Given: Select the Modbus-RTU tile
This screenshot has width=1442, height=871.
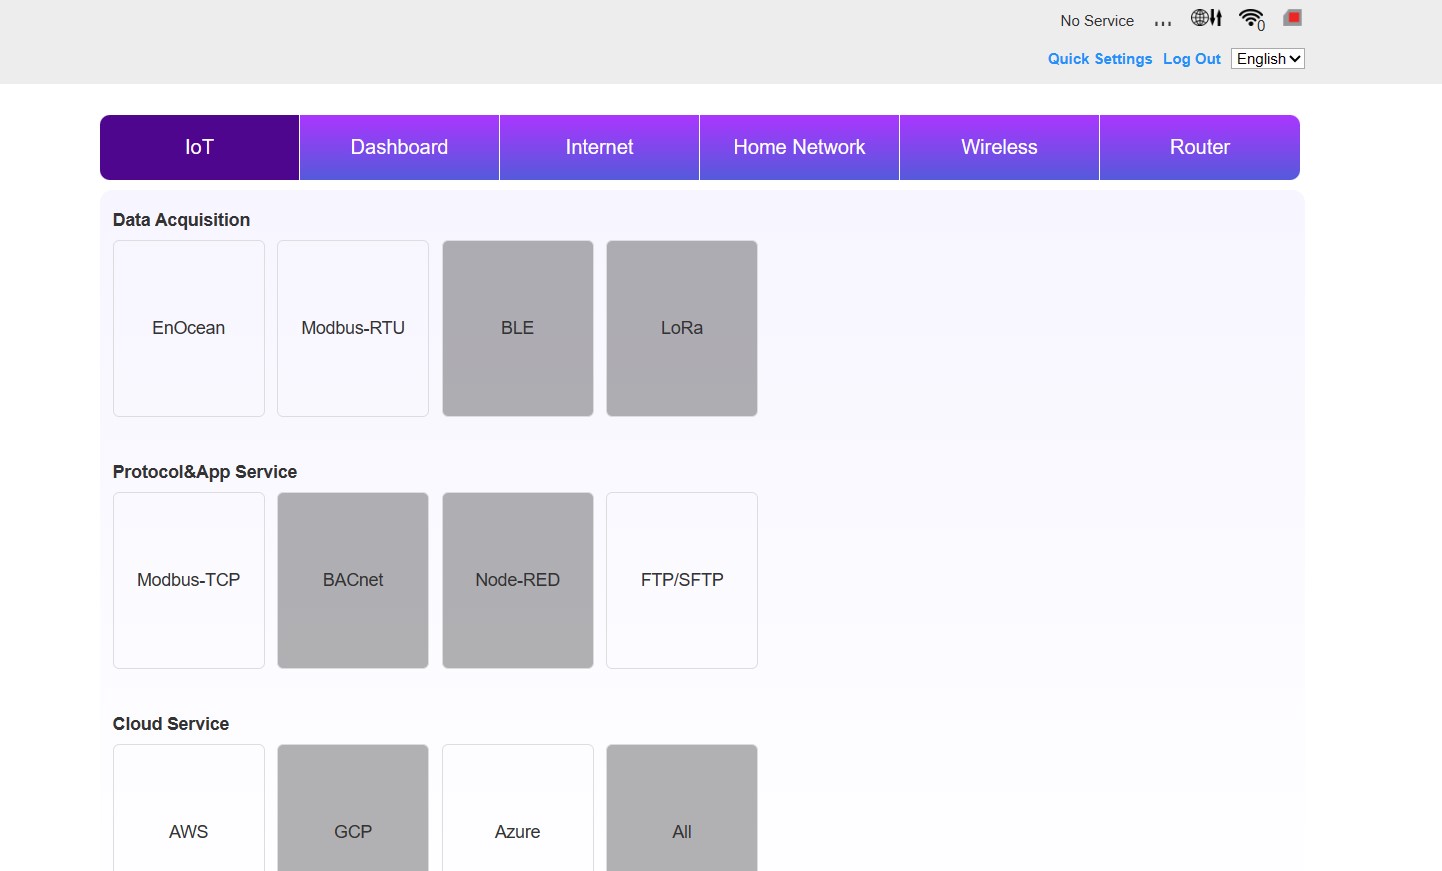Looking at the screenshot, I should click(353, 328).
